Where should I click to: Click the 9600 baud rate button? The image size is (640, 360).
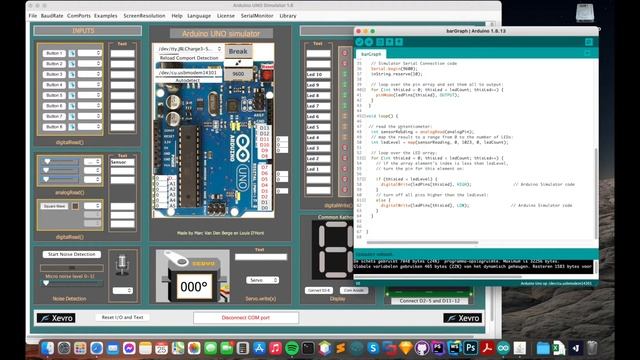(x=238, y=74)
